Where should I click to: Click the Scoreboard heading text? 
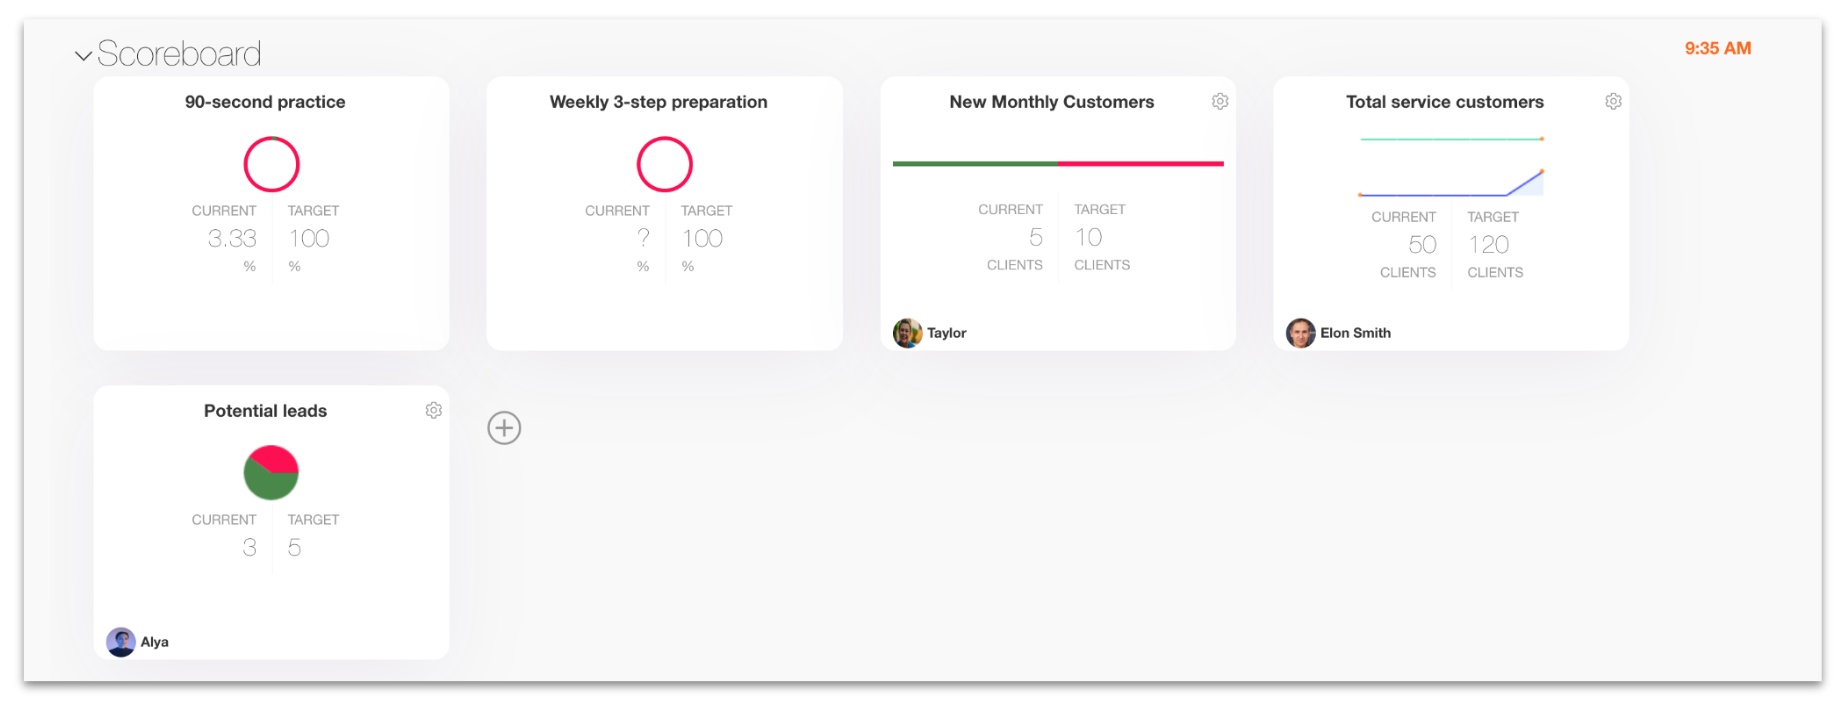(x=179, y=54)
